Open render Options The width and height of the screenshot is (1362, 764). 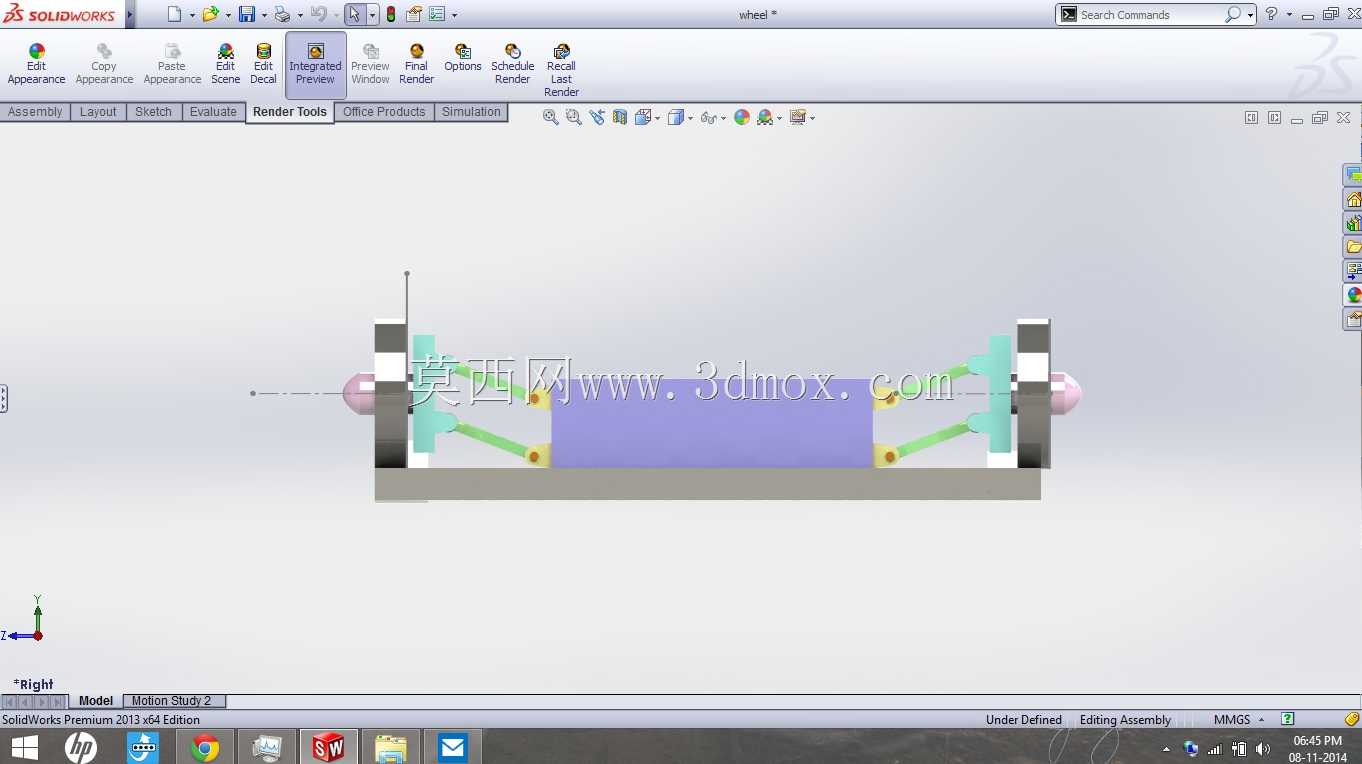[462, 59]
